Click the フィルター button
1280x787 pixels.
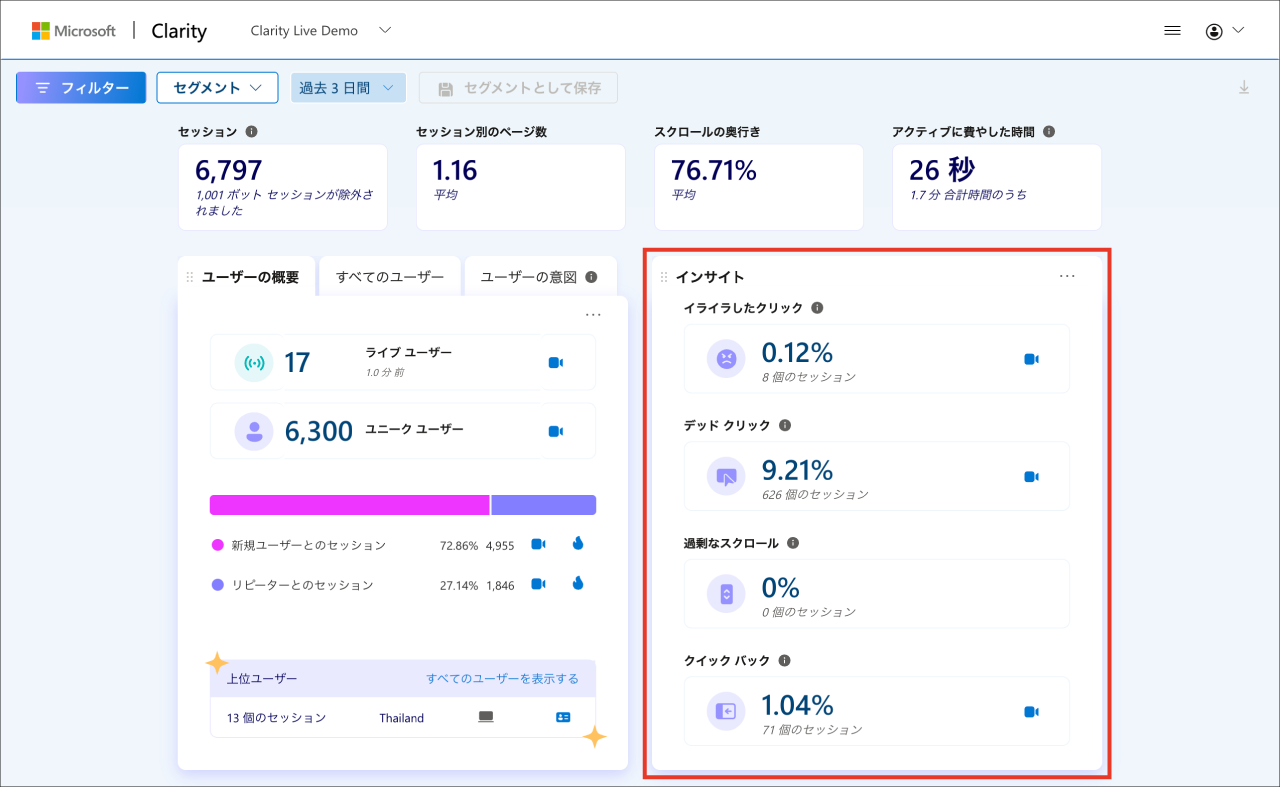pyautogui.click(x=81, y=88)
